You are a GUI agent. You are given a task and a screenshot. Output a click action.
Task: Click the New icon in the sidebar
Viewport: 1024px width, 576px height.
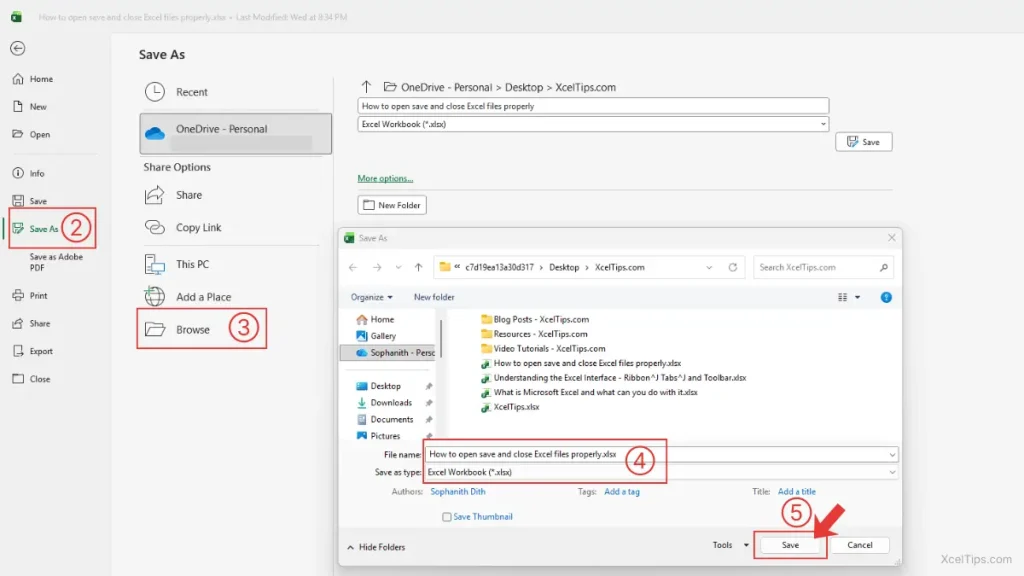point(32,106)
